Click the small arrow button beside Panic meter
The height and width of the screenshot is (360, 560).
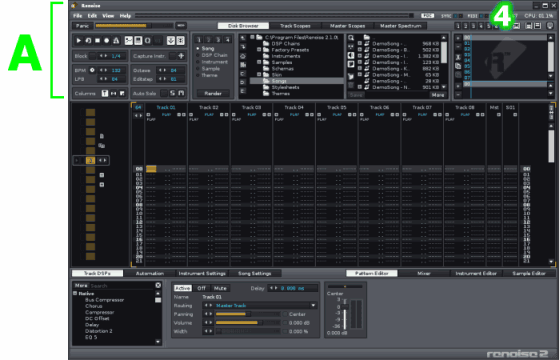point(180,26)
